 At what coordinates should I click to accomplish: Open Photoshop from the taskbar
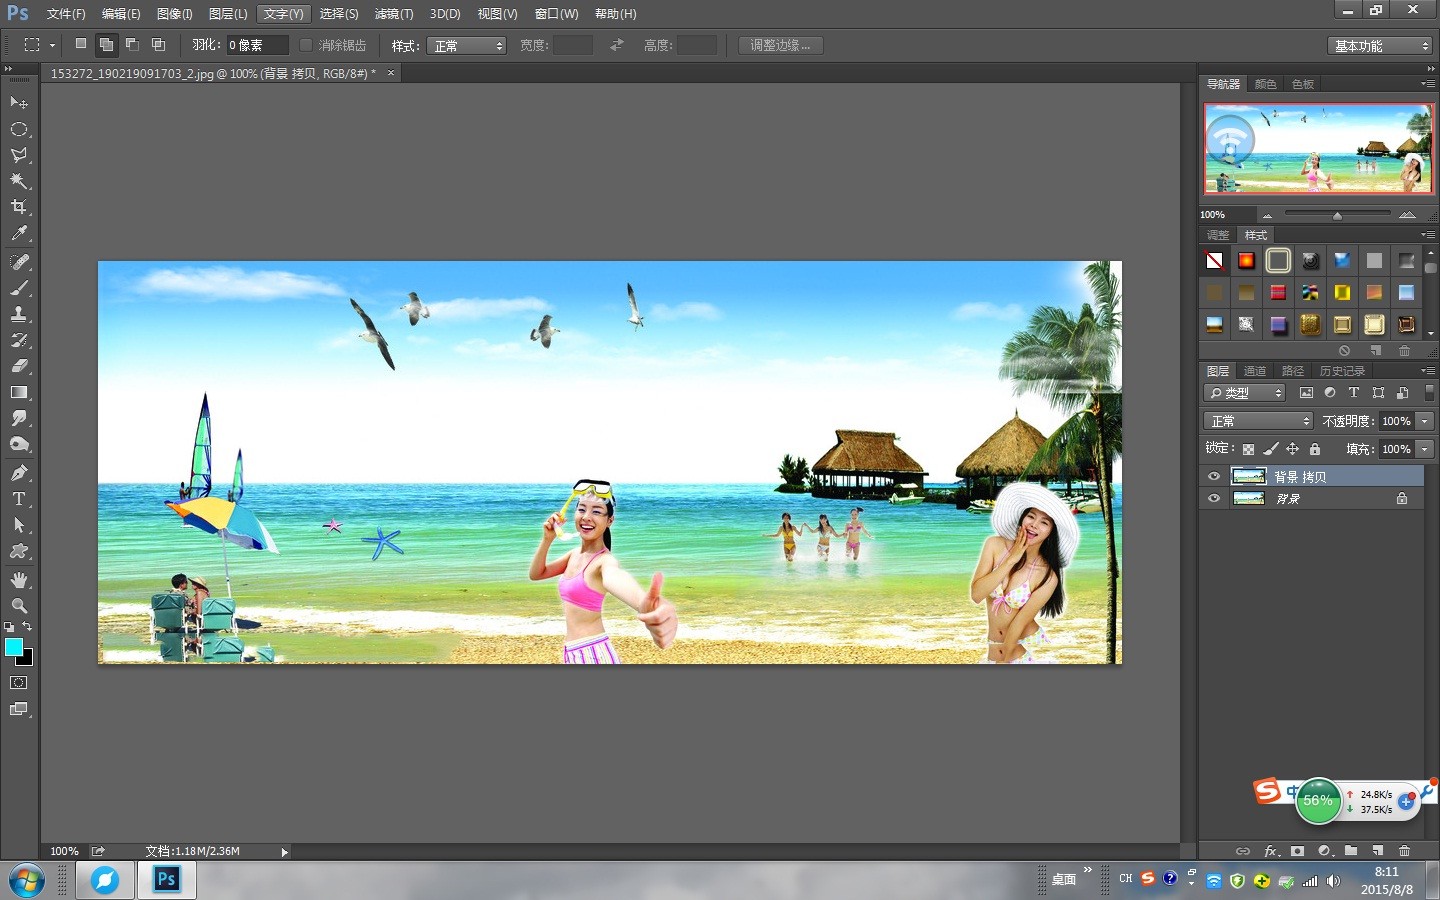166,880
